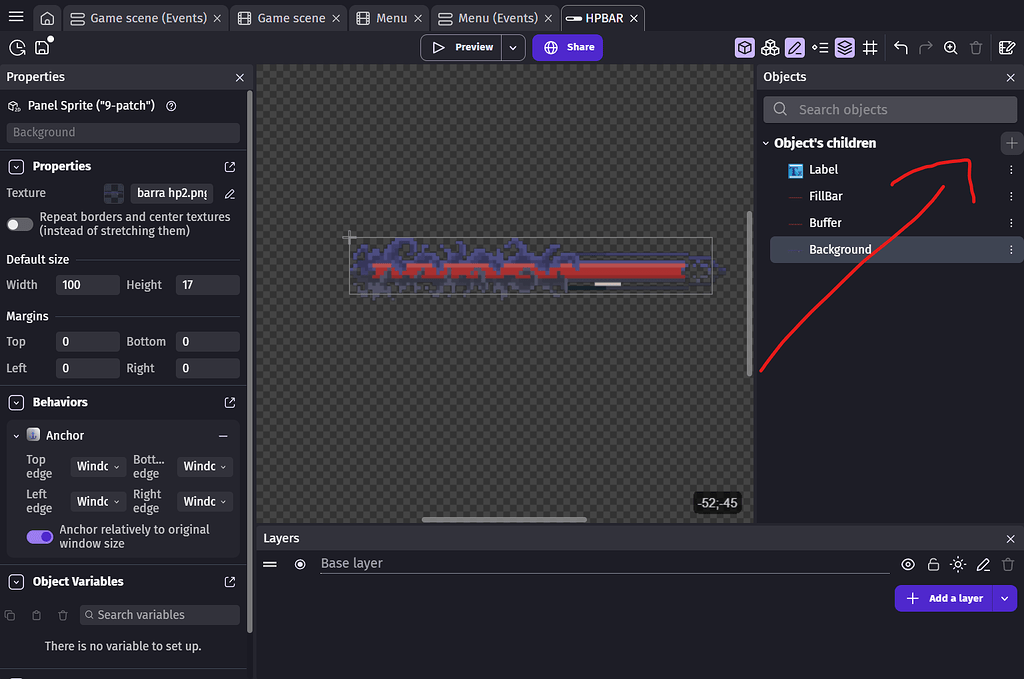Click the zoom magnifier toolbar icon
Image resolution: width=1024 pixels, height=679 pixels.
click(950, 47)
